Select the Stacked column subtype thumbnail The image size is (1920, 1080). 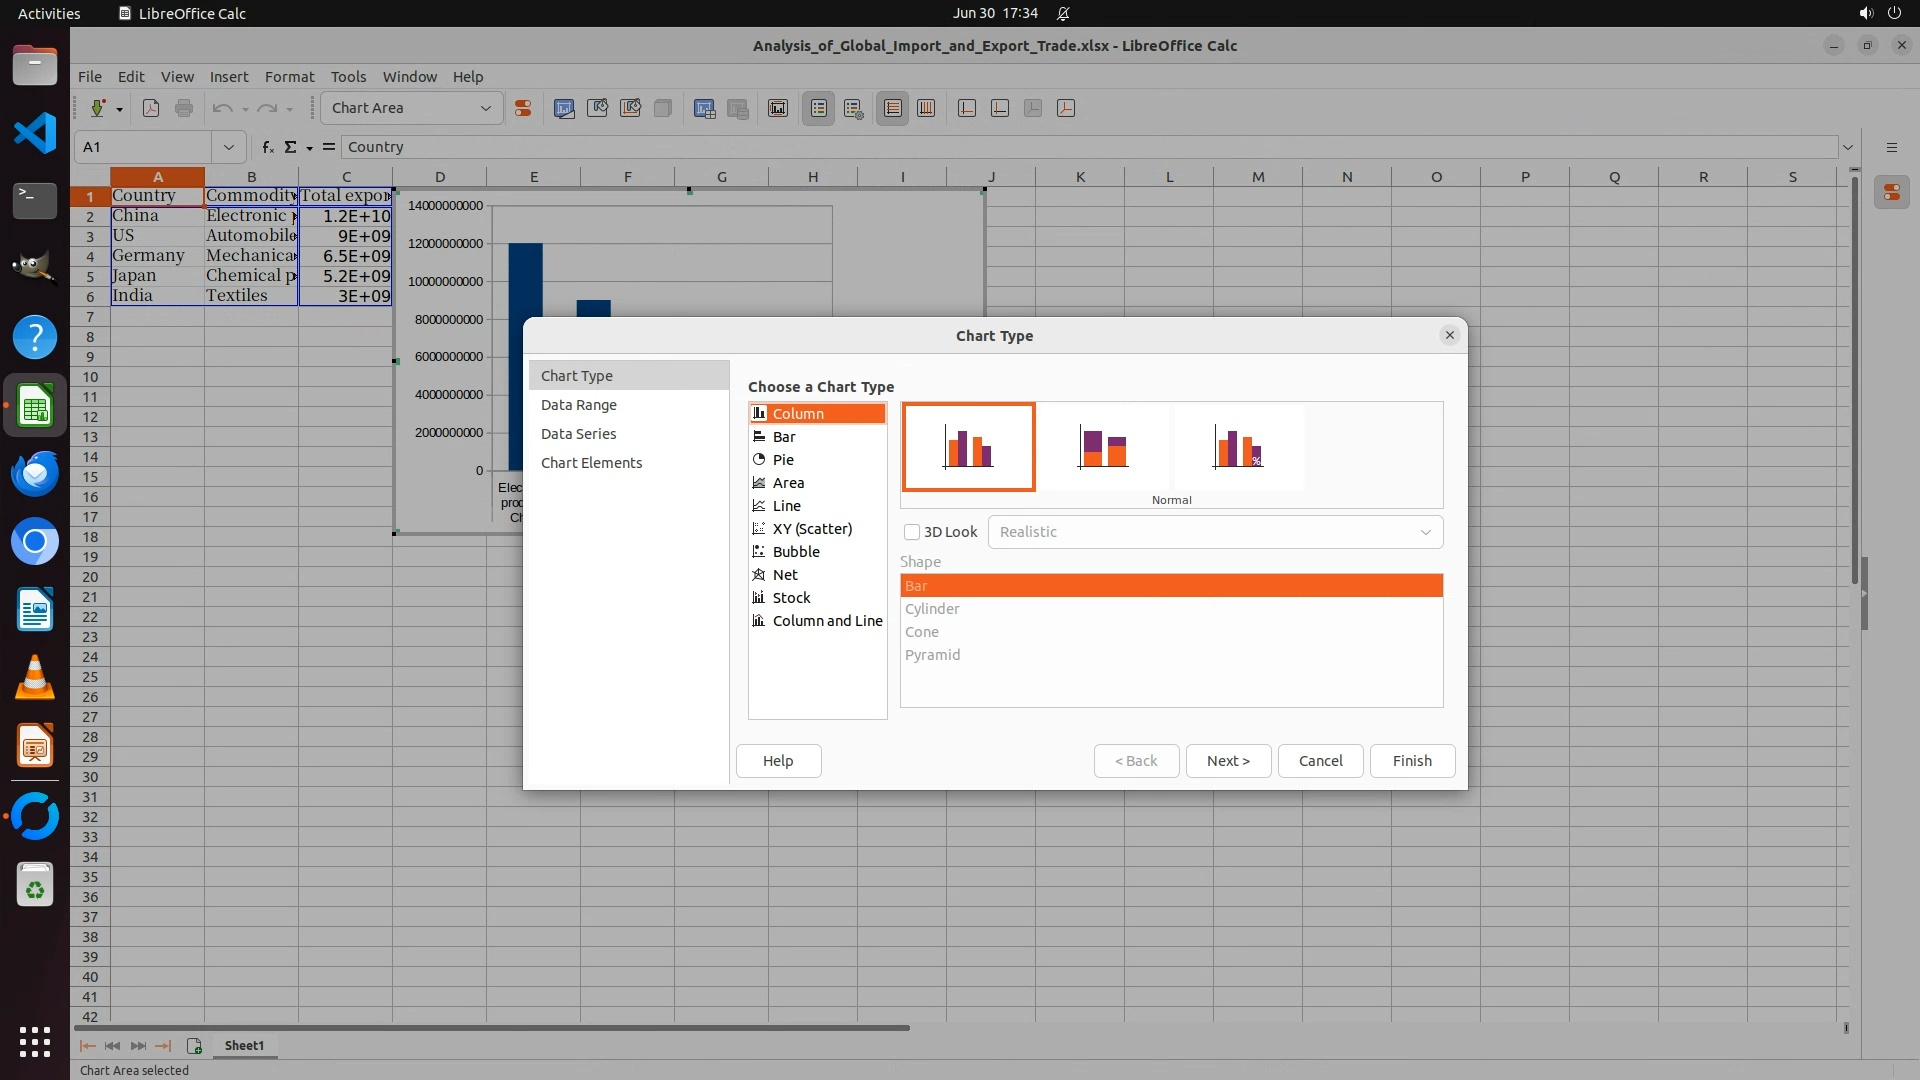coord(1103,447)
